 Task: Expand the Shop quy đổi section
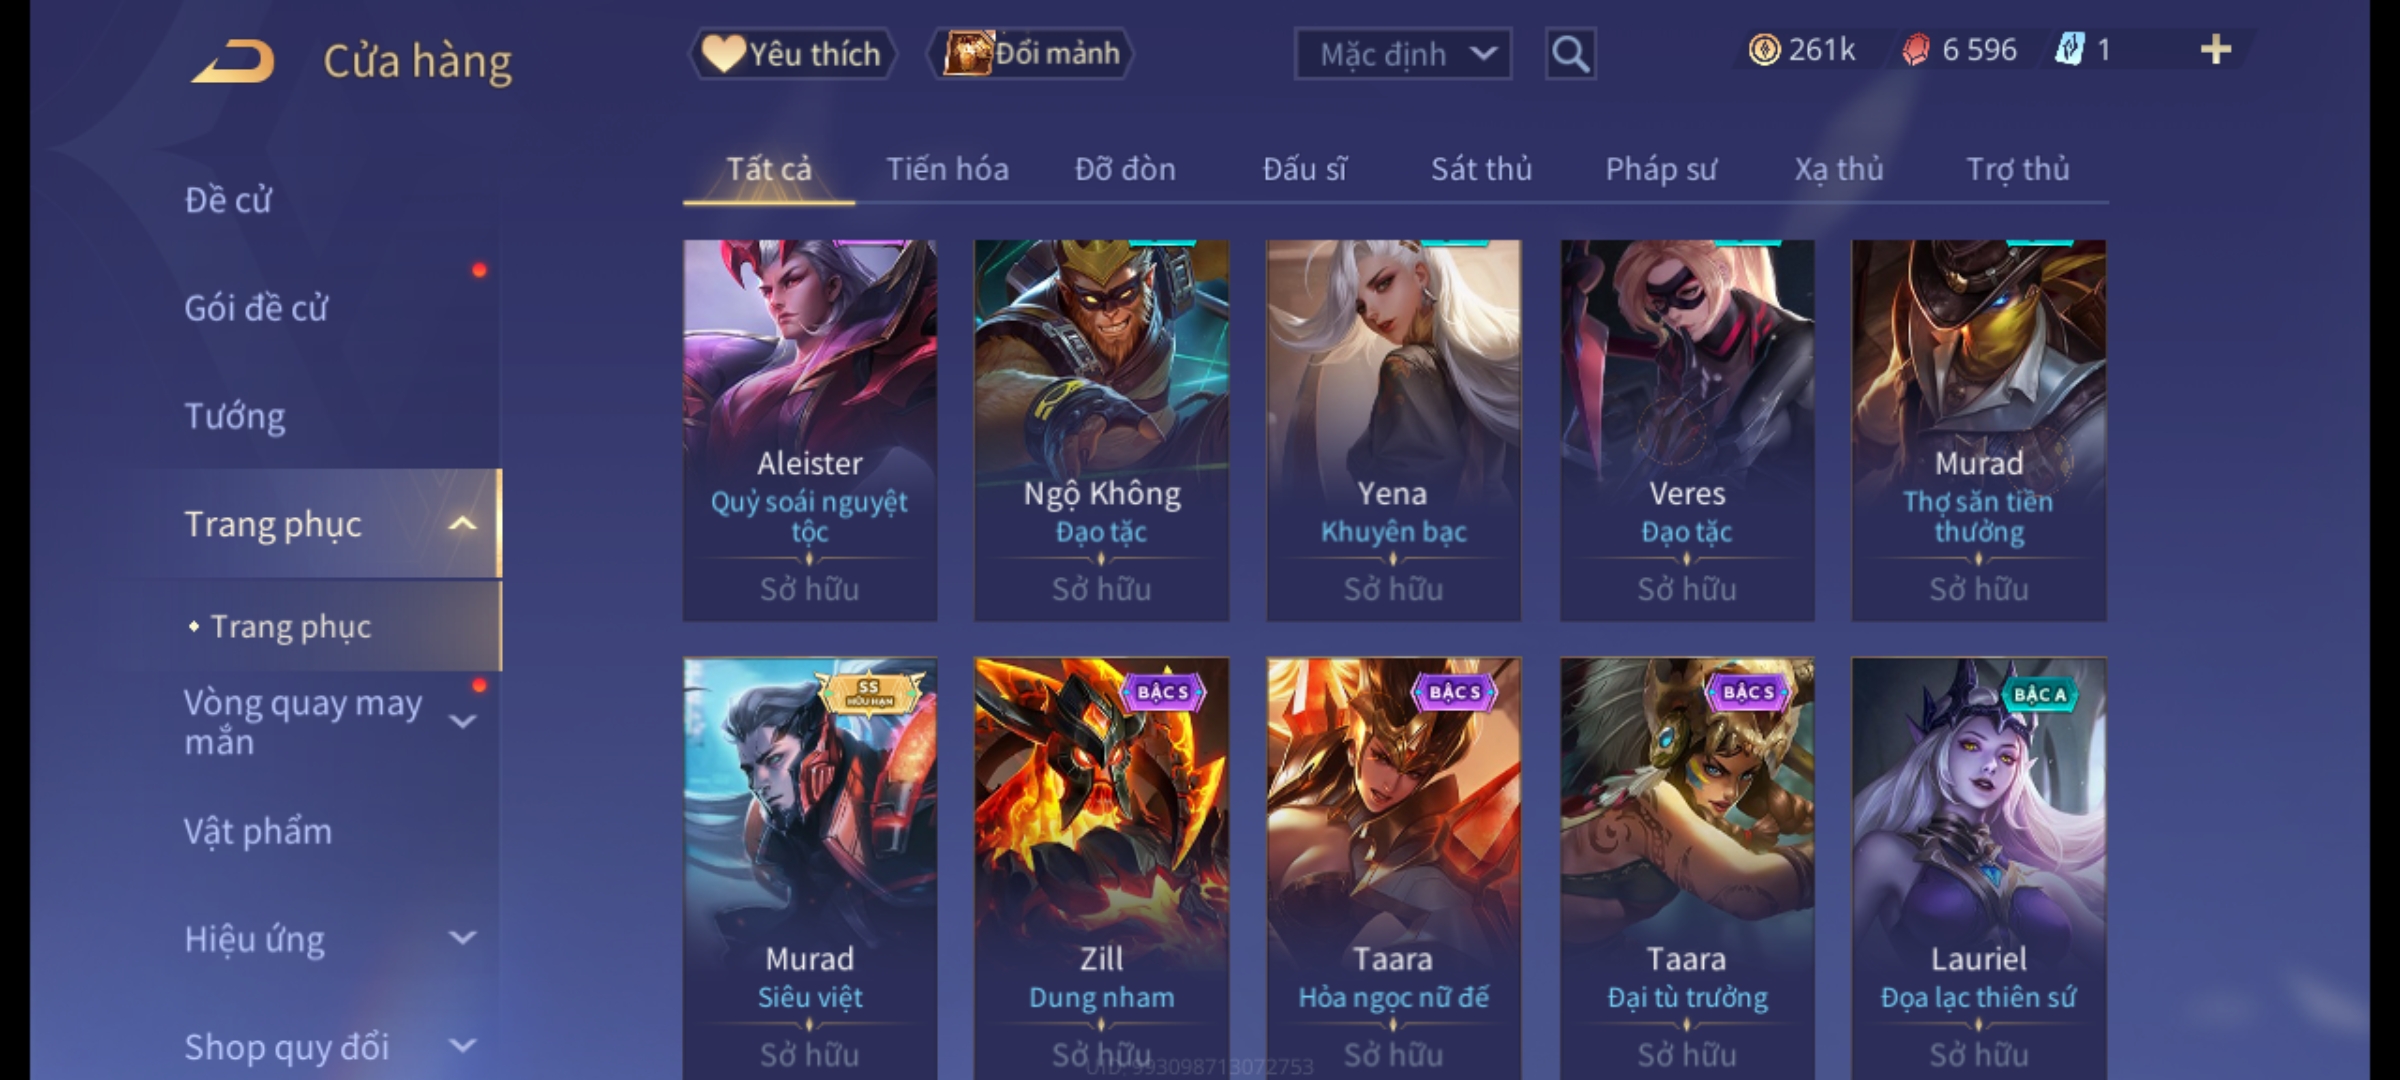pyautogui.click(x=463, y=1046)
